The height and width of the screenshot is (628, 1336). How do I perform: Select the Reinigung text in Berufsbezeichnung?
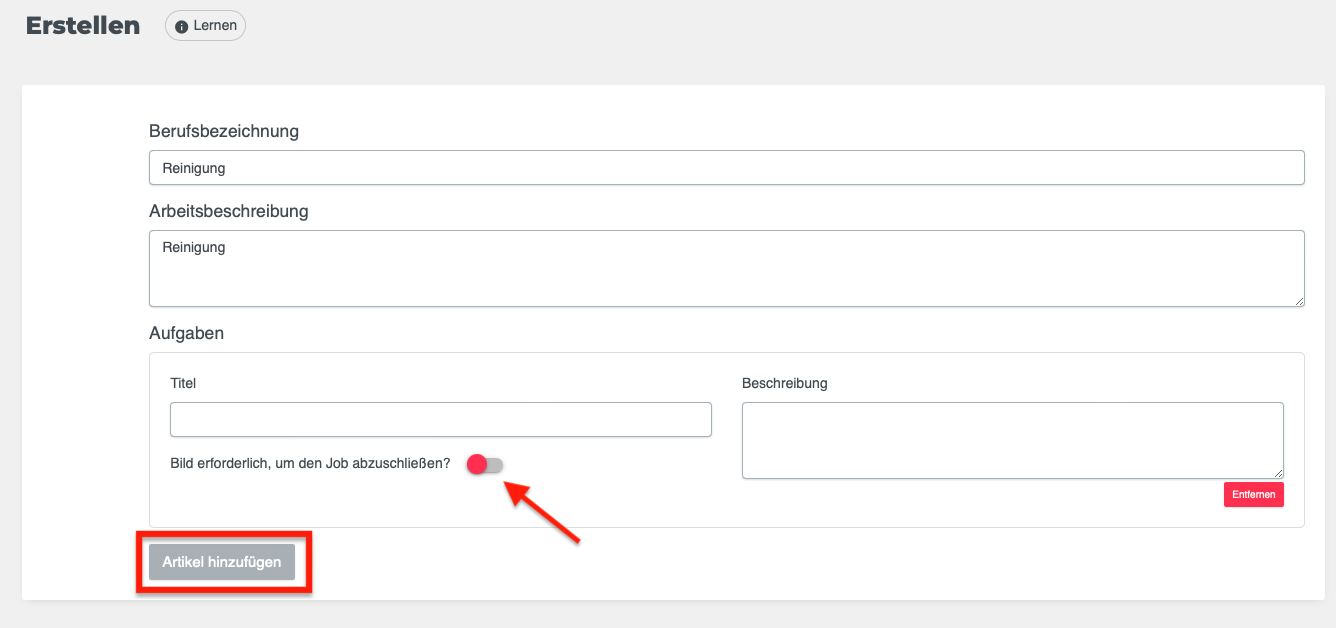pos(191,167)
